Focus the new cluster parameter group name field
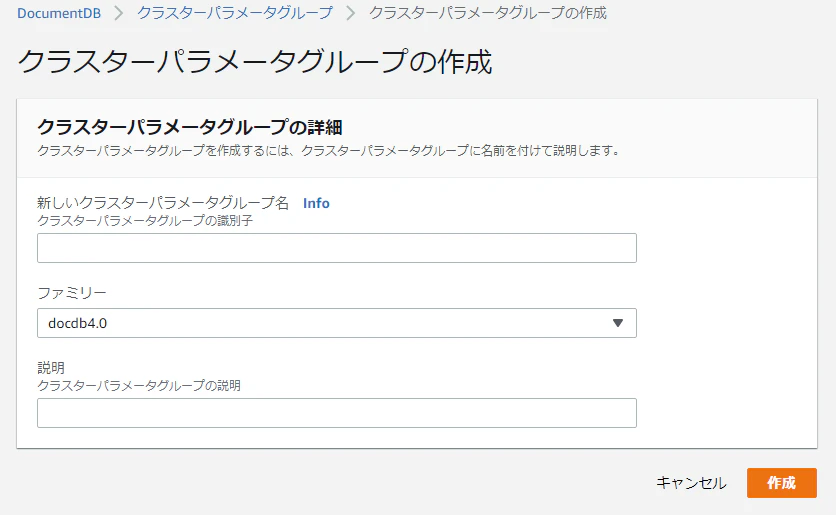 336,248
